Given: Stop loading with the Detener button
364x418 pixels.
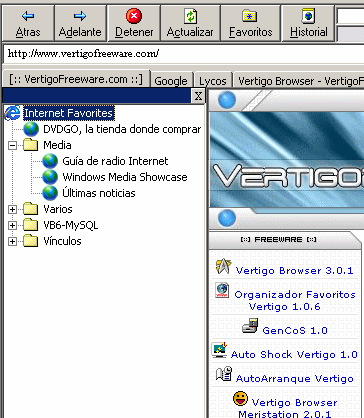Looking at the screenshot, I should tap(134, 23).
